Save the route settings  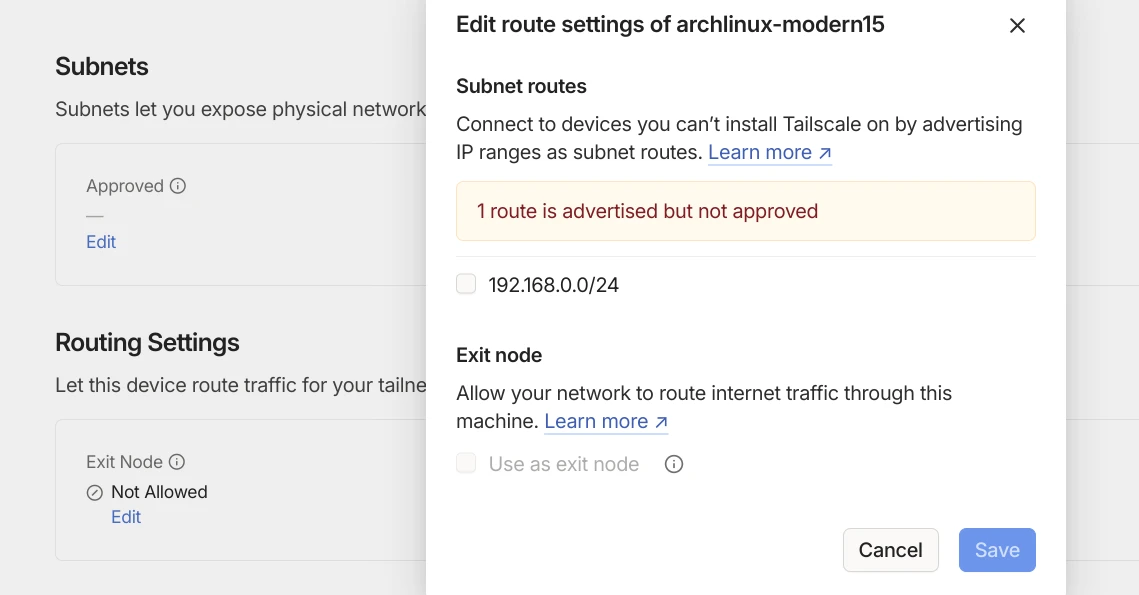coord(996,550)
